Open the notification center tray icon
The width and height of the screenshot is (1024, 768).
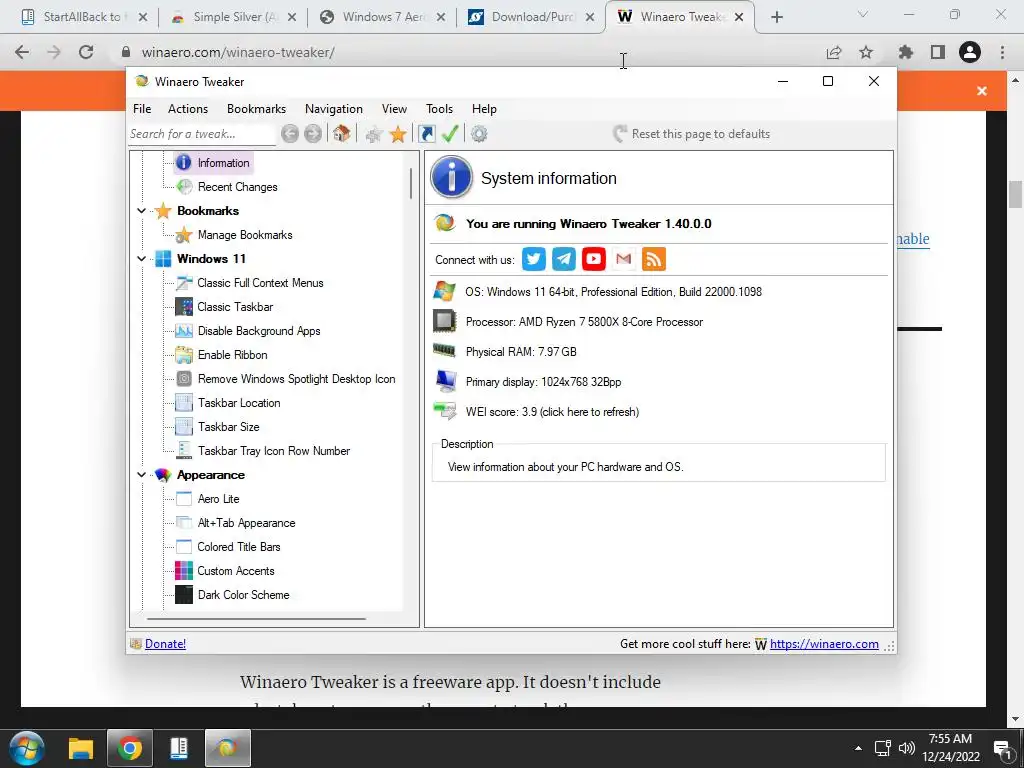1002,749
